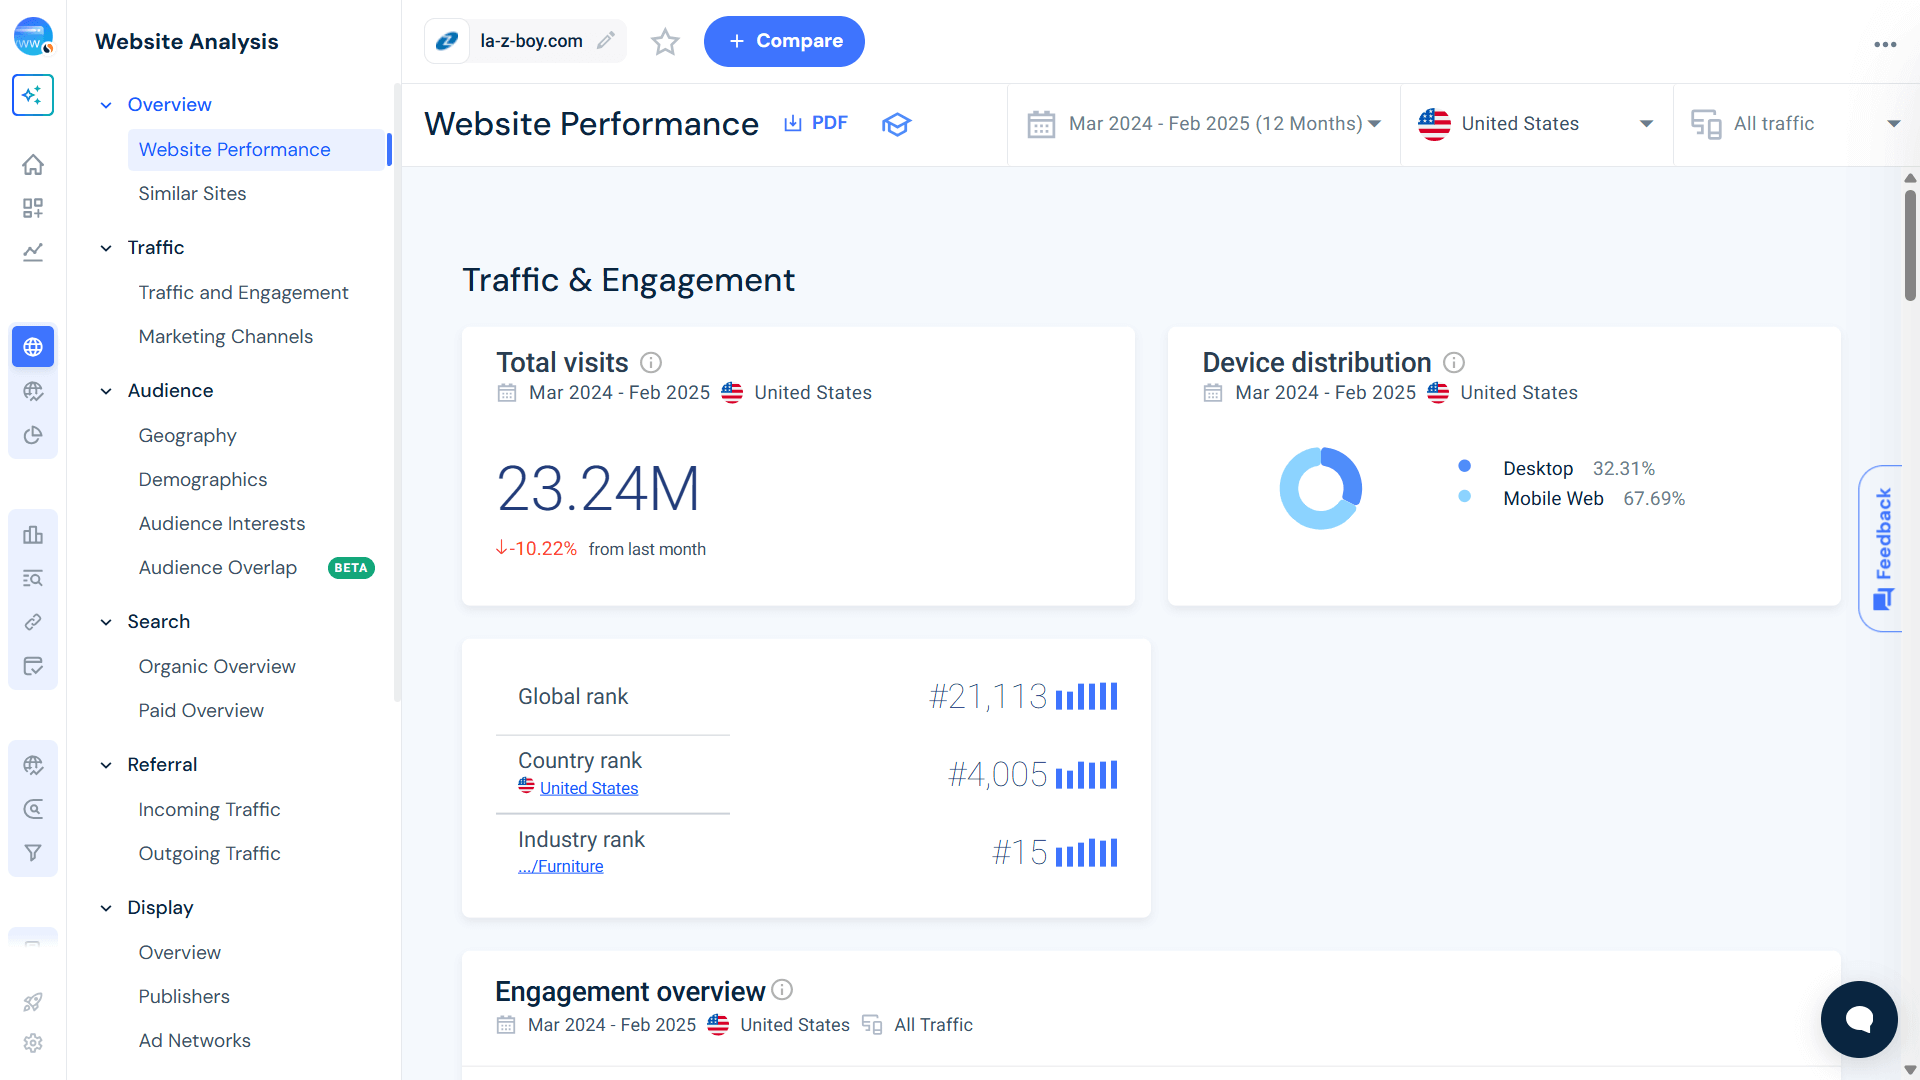Collapse the Audience section in left panel
The image size is (1920, 1080).
click(x=106, y=391)
